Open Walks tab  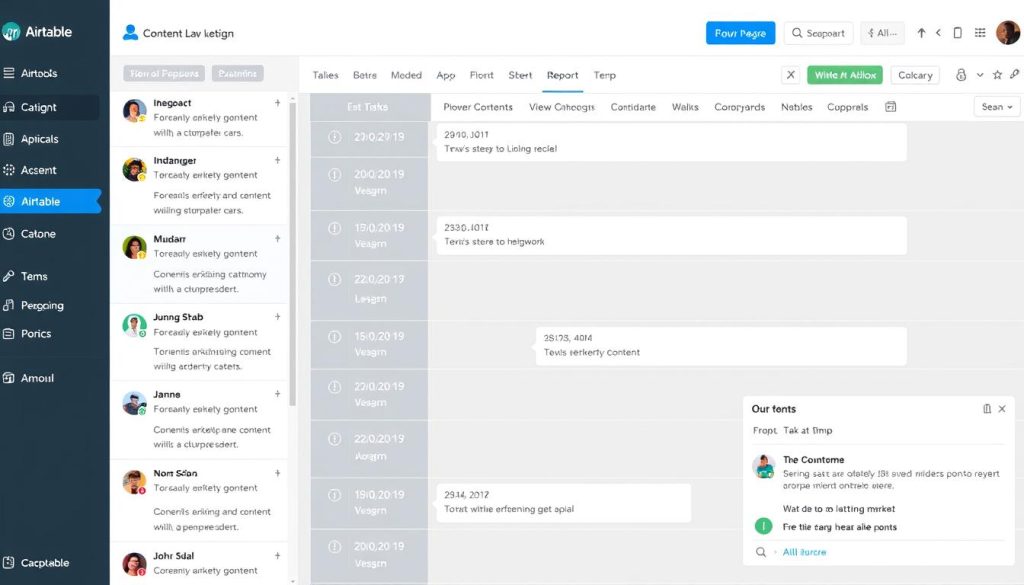(685, 106)
